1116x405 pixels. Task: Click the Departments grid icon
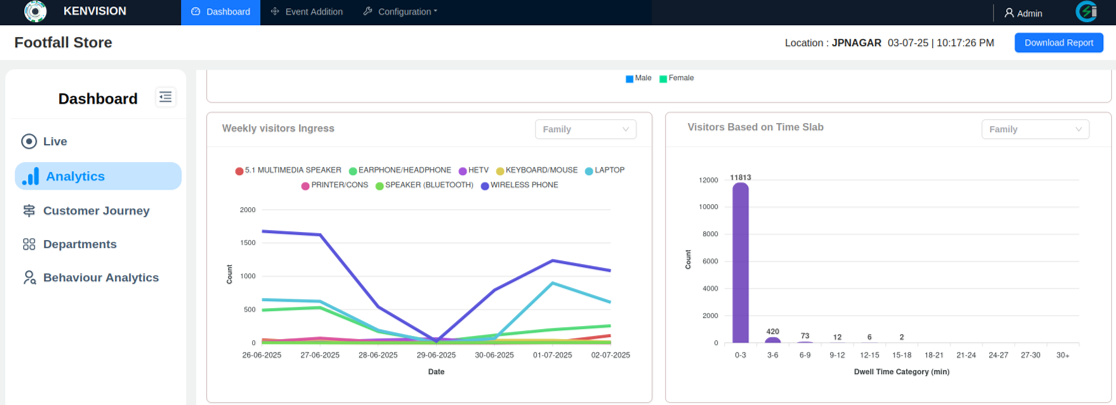coord(29,245)
